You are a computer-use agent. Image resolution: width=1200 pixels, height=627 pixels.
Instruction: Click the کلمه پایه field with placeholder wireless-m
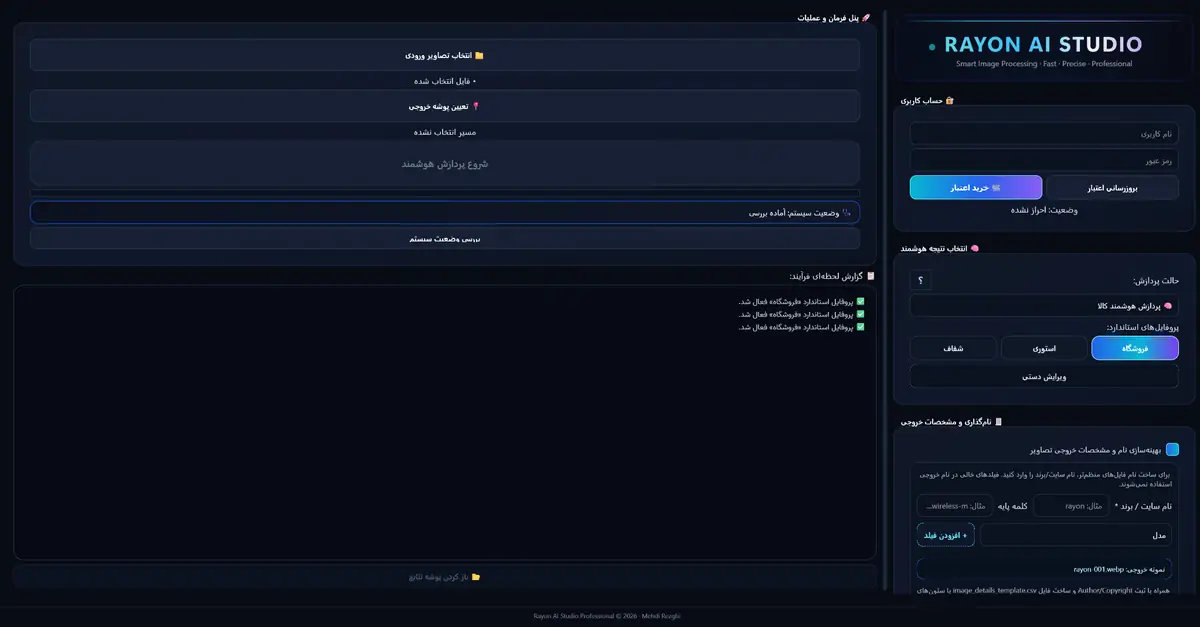point(954,506)
